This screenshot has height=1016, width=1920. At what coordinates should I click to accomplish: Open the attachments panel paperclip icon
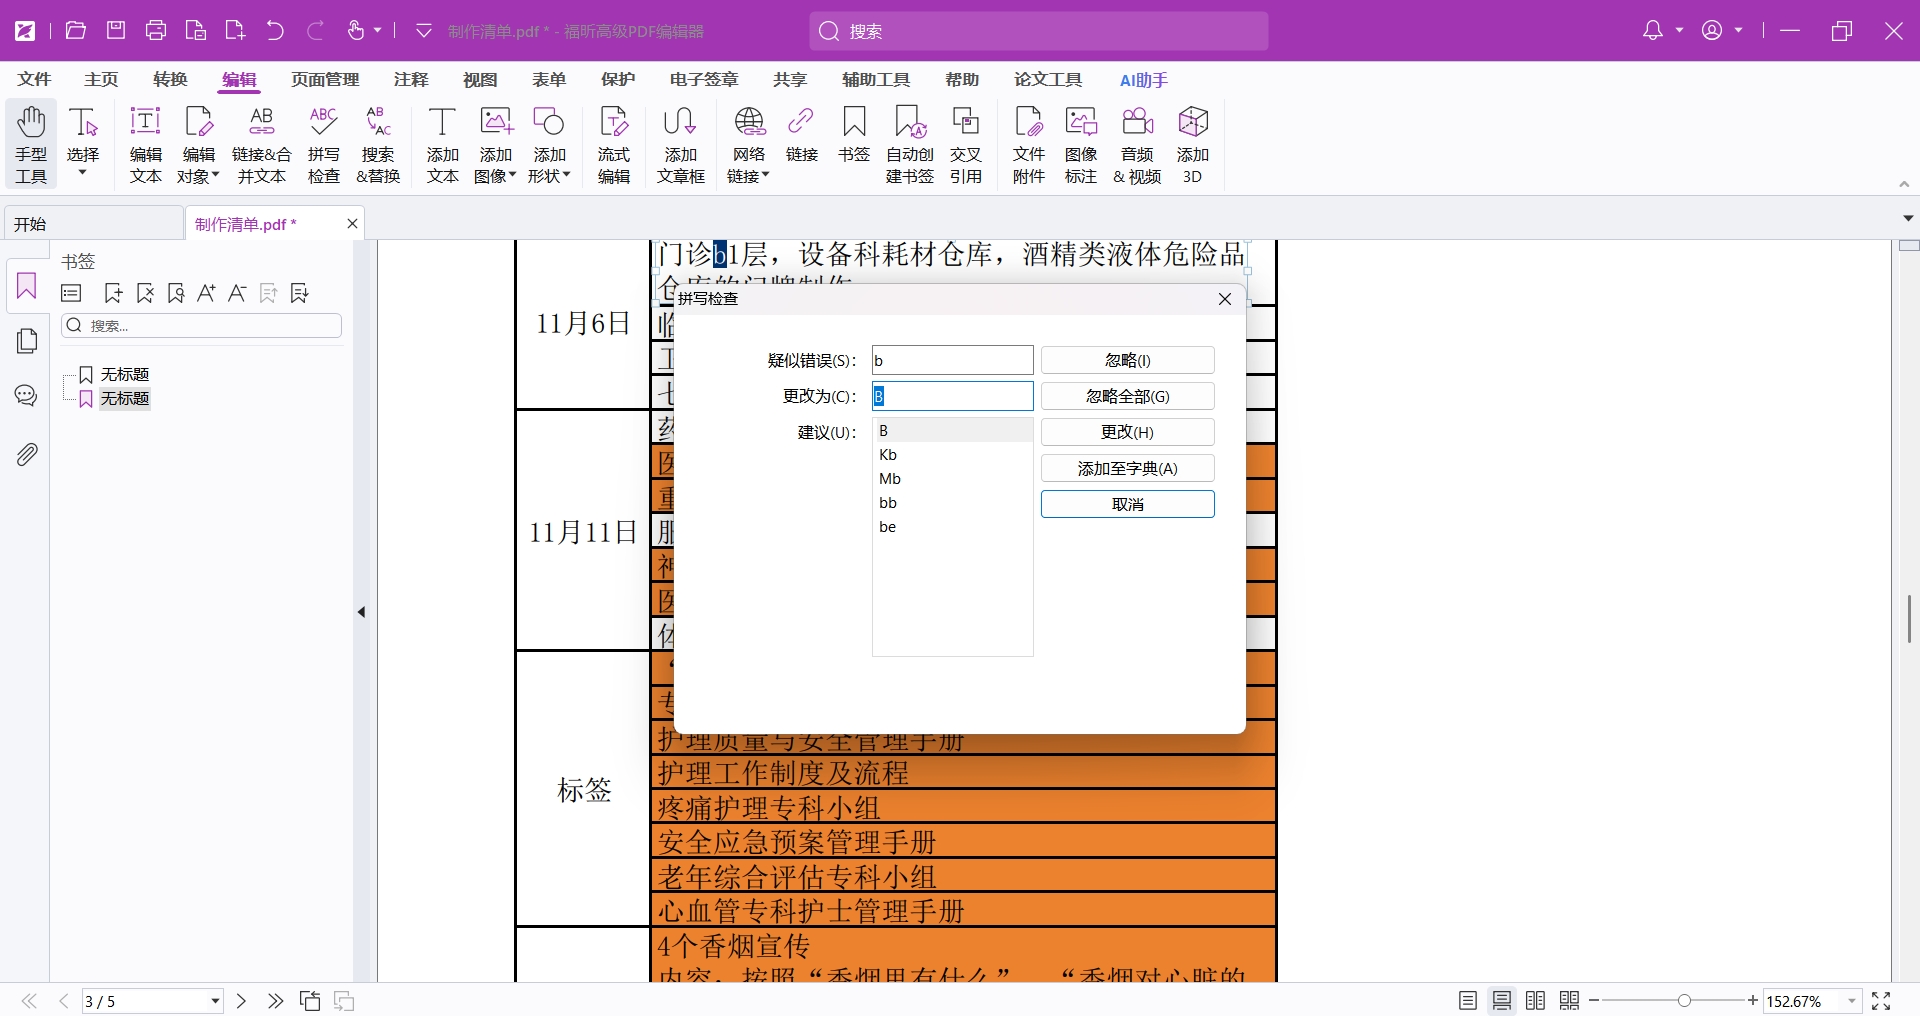27,455
